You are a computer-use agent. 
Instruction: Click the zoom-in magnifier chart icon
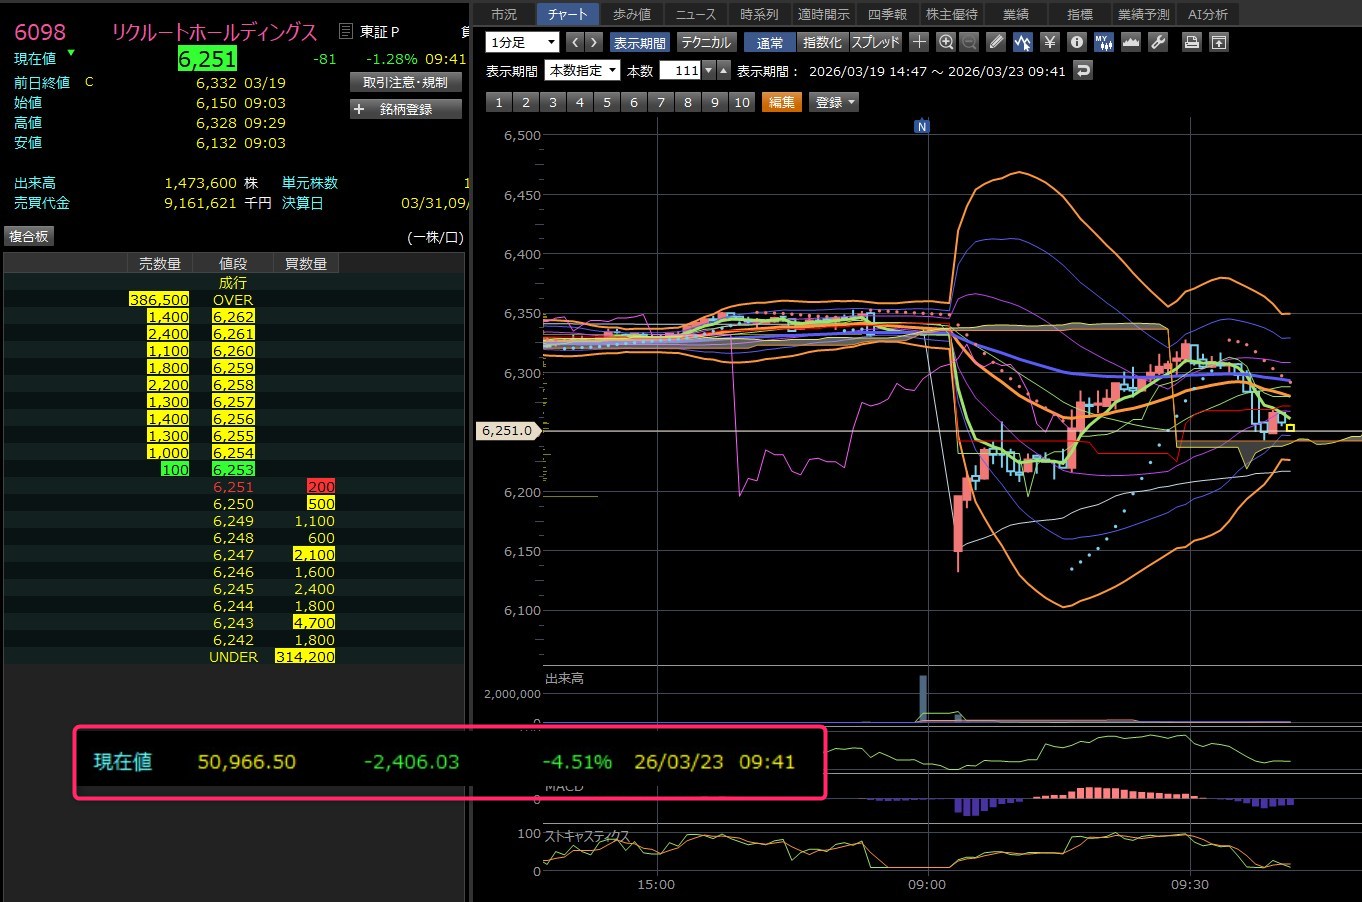point(946,42)
